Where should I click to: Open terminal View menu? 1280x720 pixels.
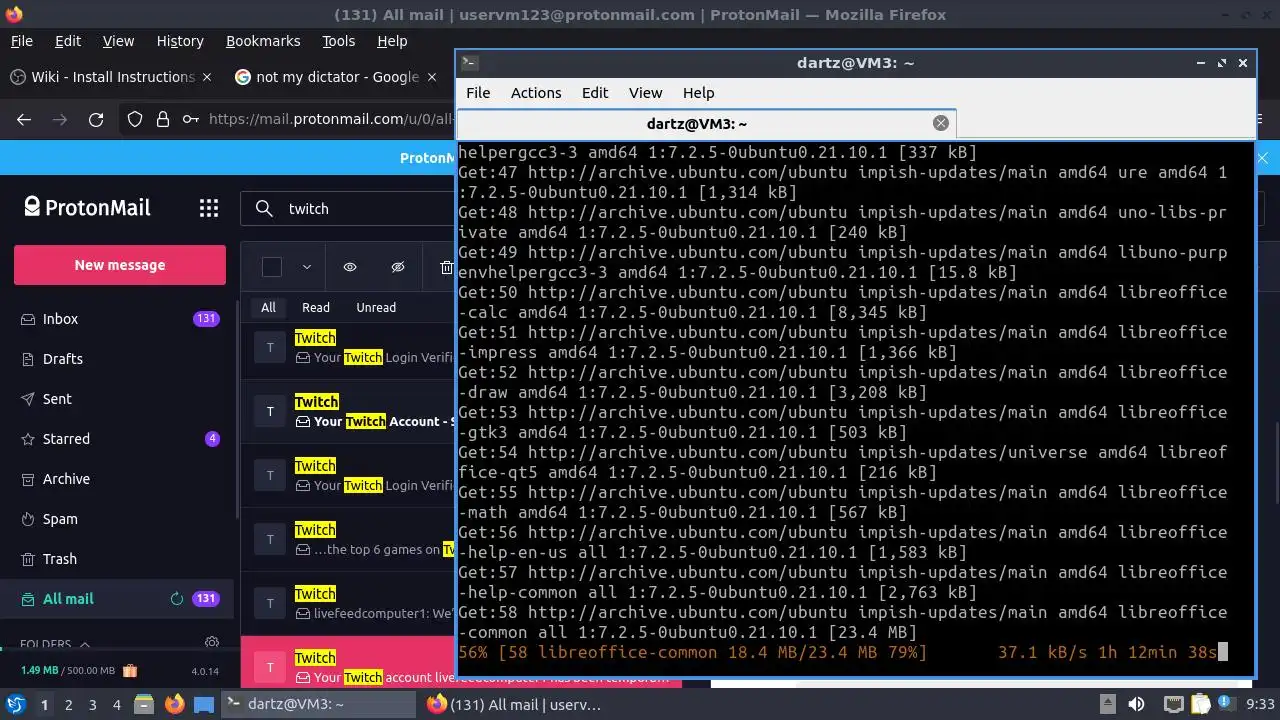pyautogui.click(x=645, y=92)
